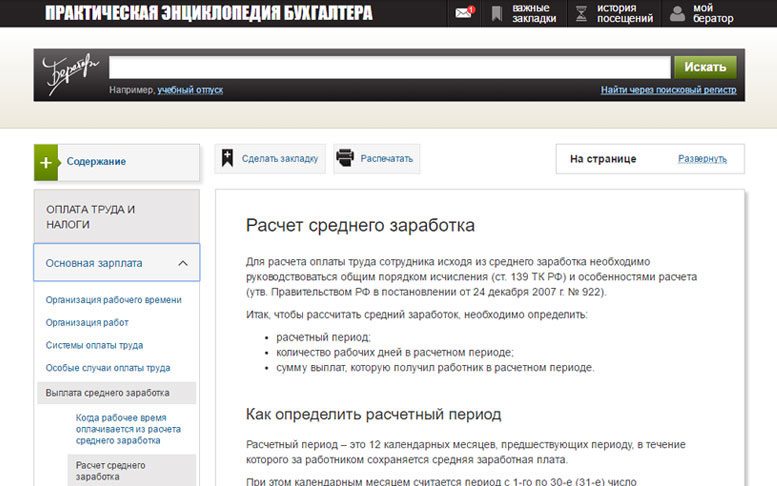Click the Бератор logo in search bar
This screenshot has height=486, width=777.
point(69,73)
